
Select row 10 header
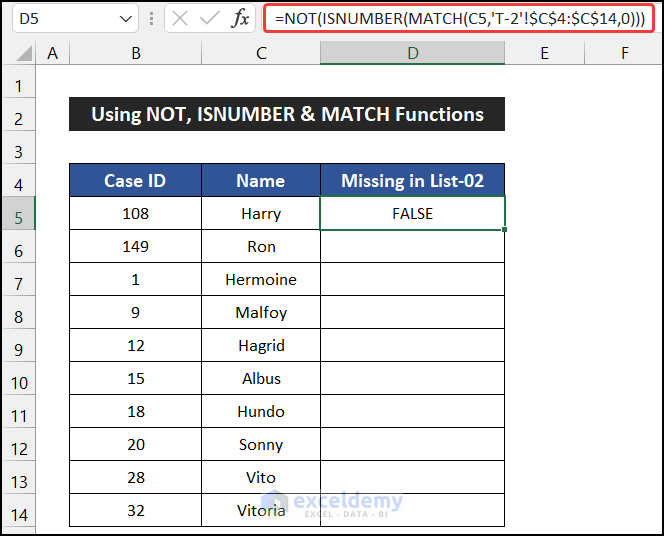[18, 378]
